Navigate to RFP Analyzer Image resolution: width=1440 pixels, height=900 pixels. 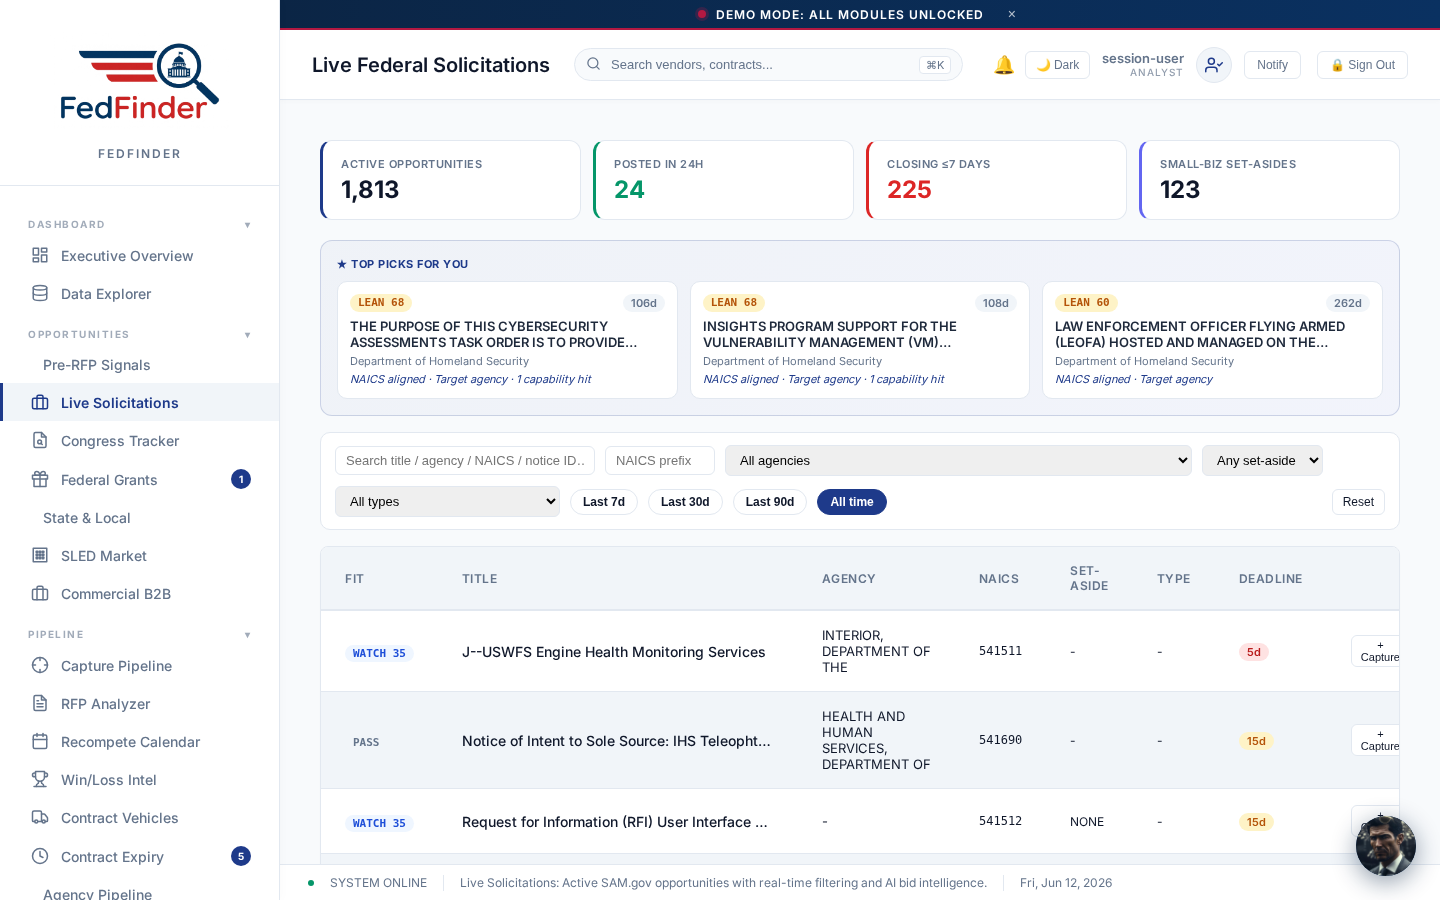[106, 704]
